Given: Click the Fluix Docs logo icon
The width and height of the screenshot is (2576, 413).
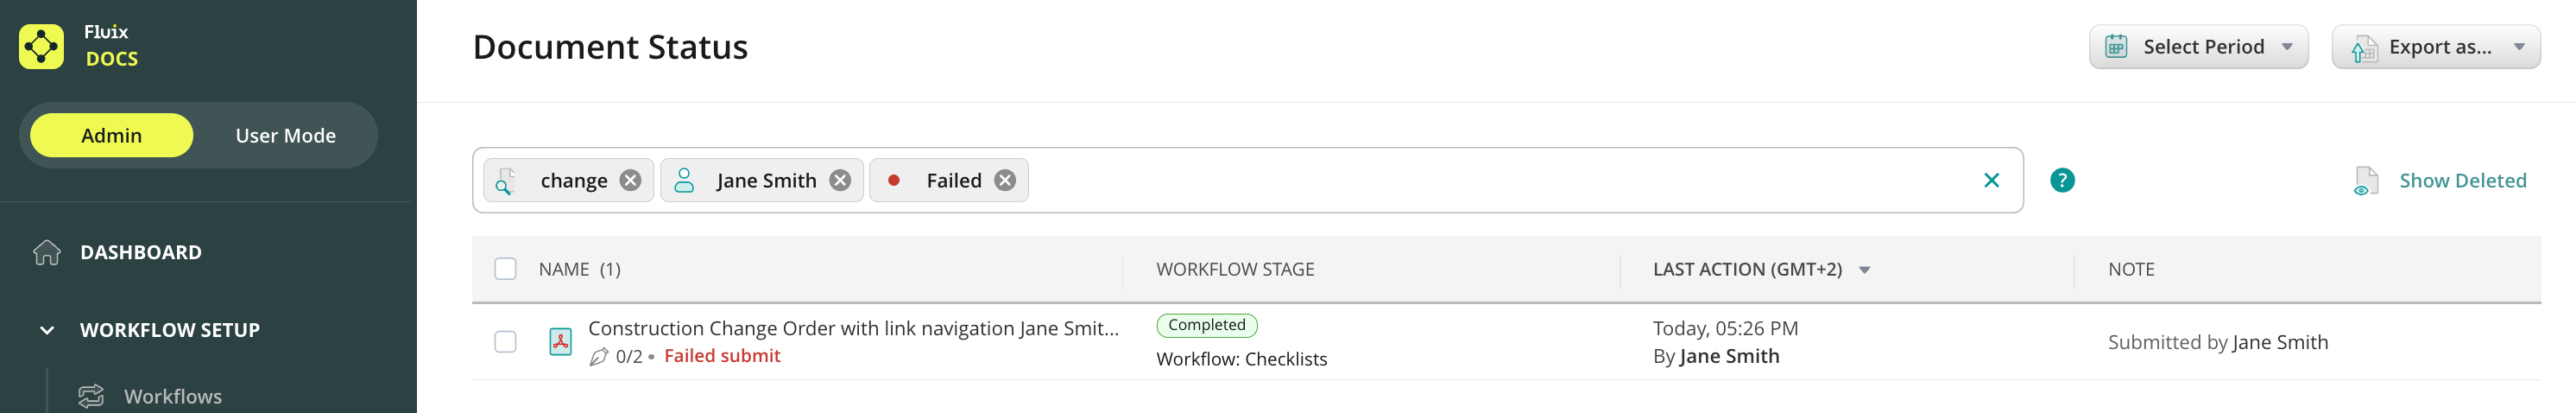Looking at the screenshot, I should point(41,46).
